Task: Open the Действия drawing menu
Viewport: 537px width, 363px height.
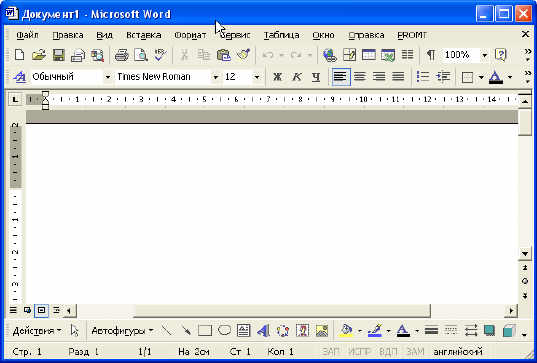Action: click(37, 331)
